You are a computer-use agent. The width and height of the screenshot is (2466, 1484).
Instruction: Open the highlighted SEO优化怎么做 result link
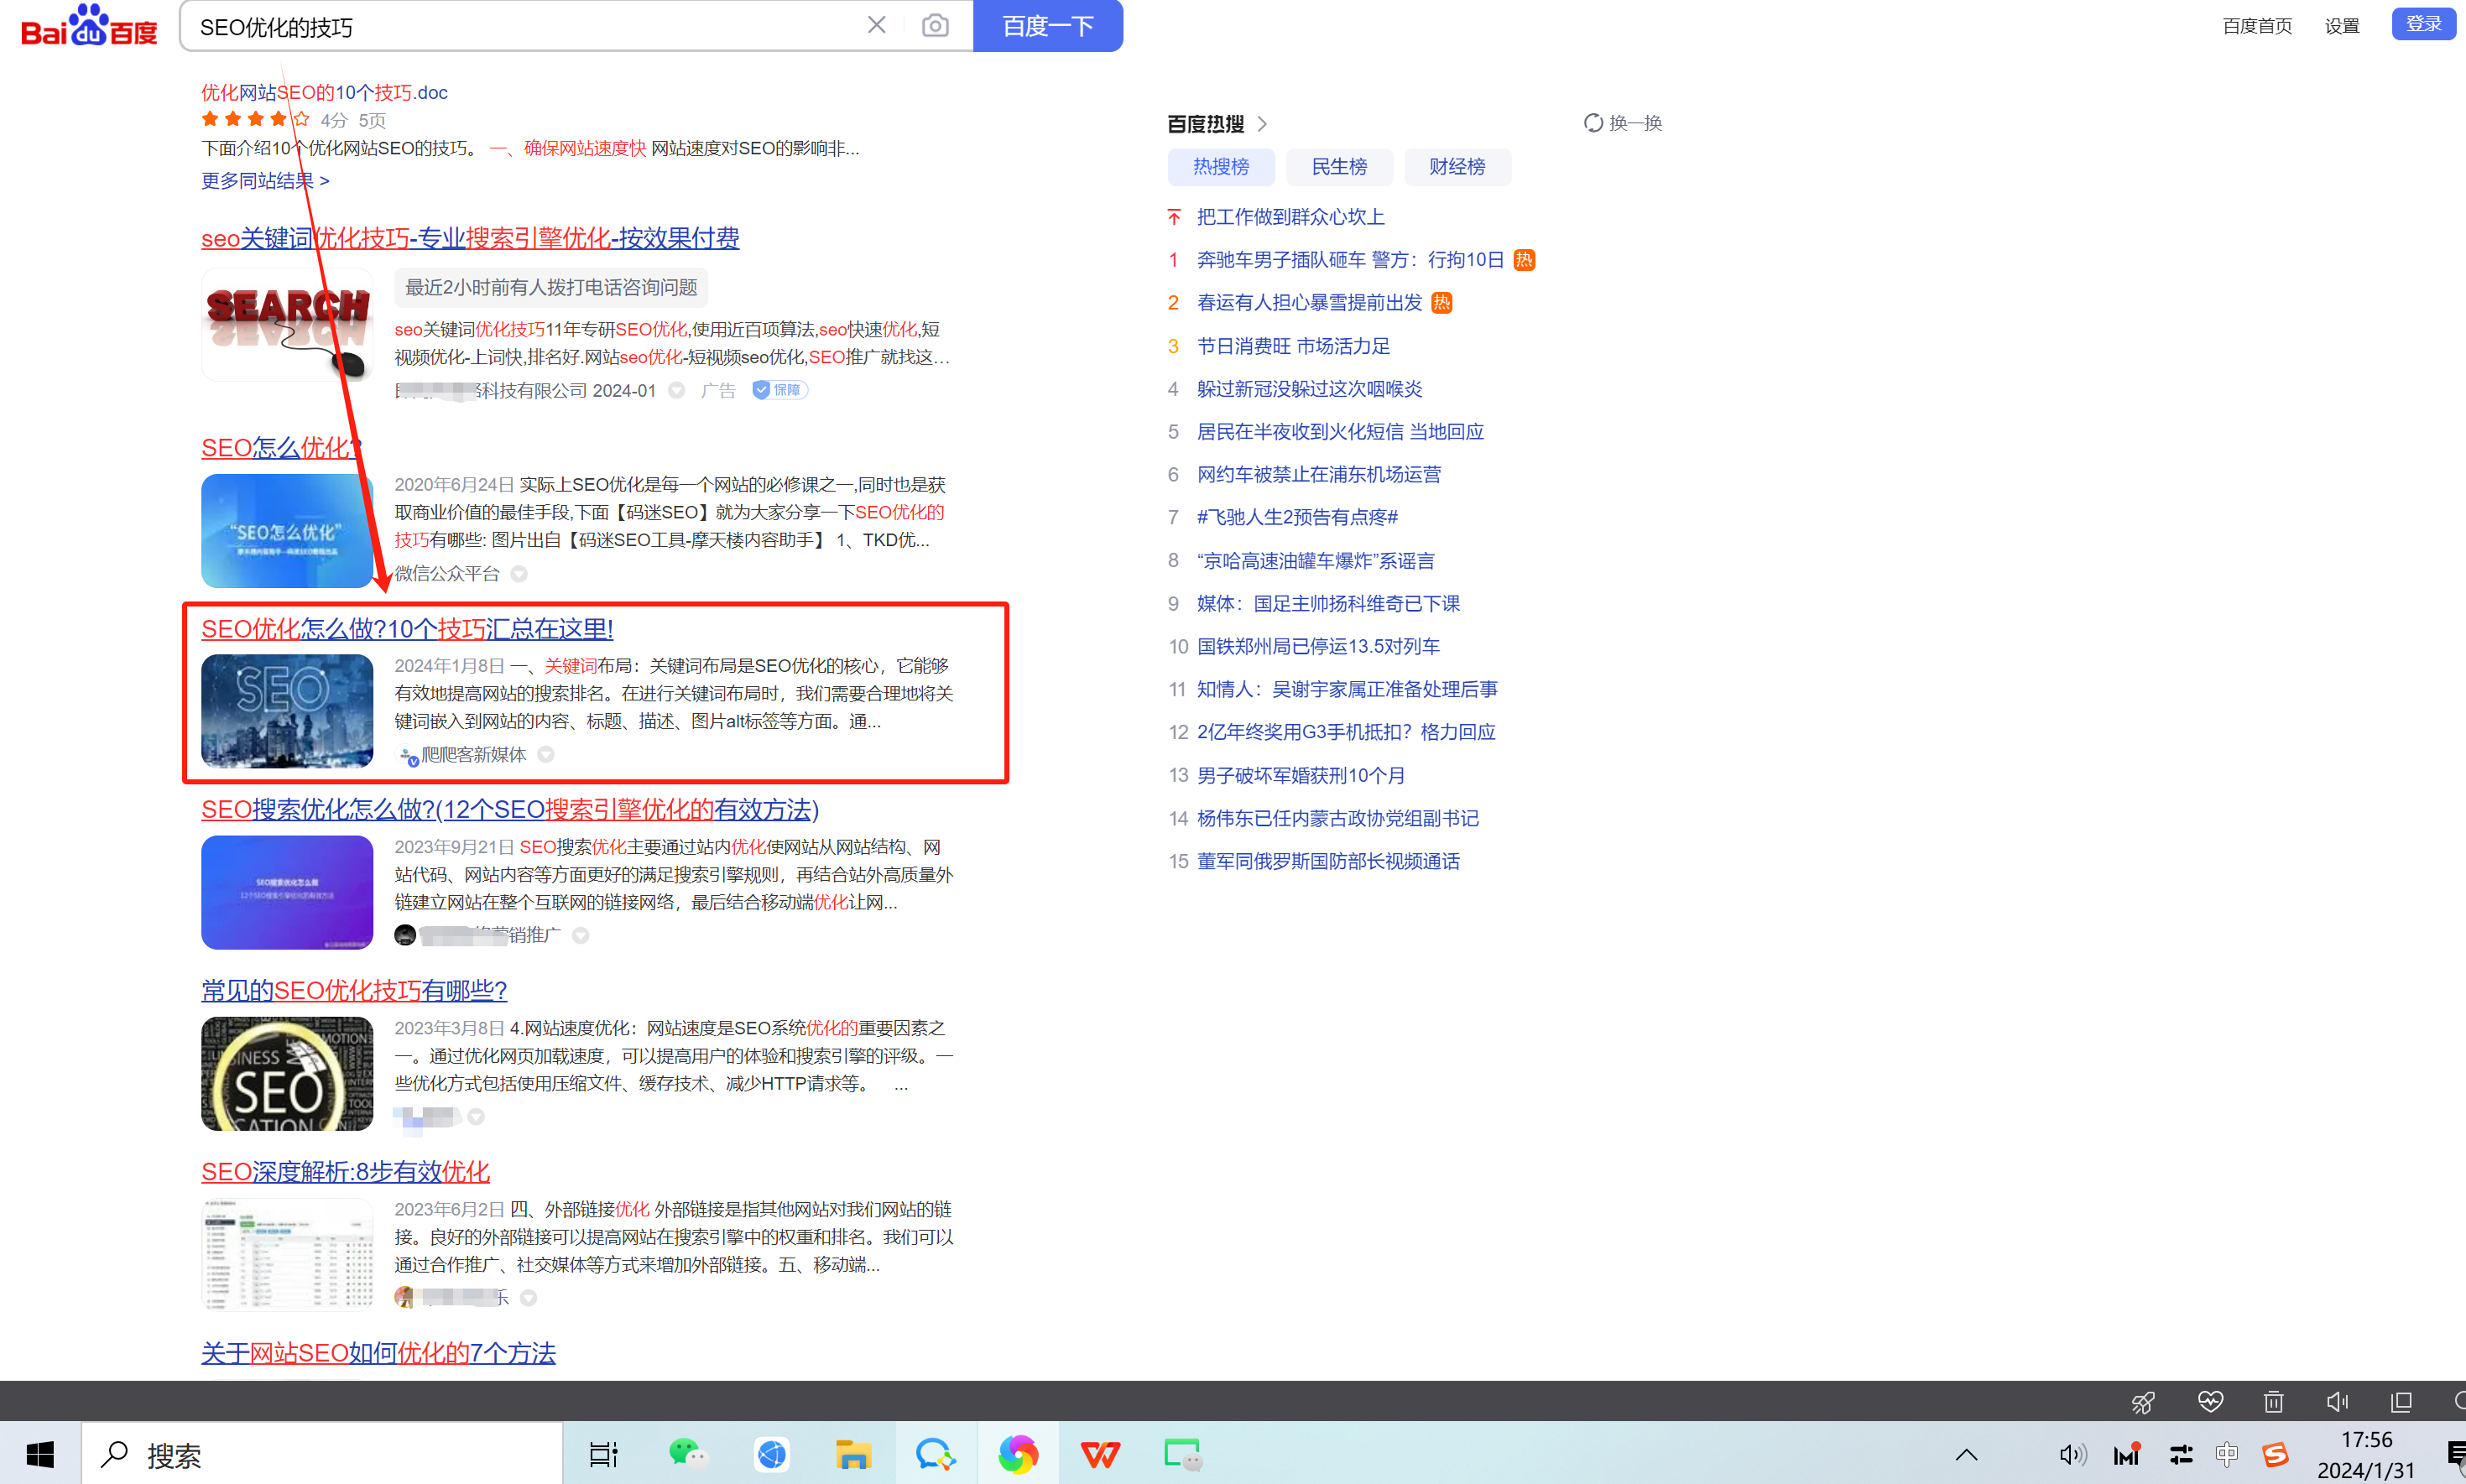406,628
